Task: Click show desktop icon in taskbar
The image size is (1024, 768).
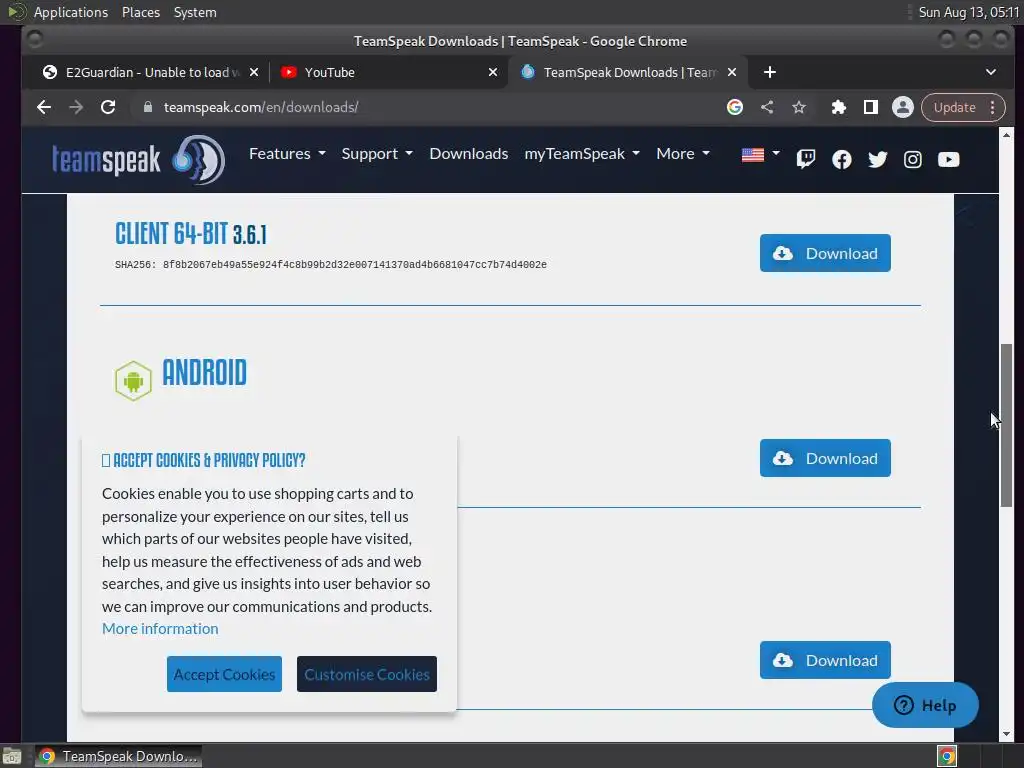Action: pos(12,756)
